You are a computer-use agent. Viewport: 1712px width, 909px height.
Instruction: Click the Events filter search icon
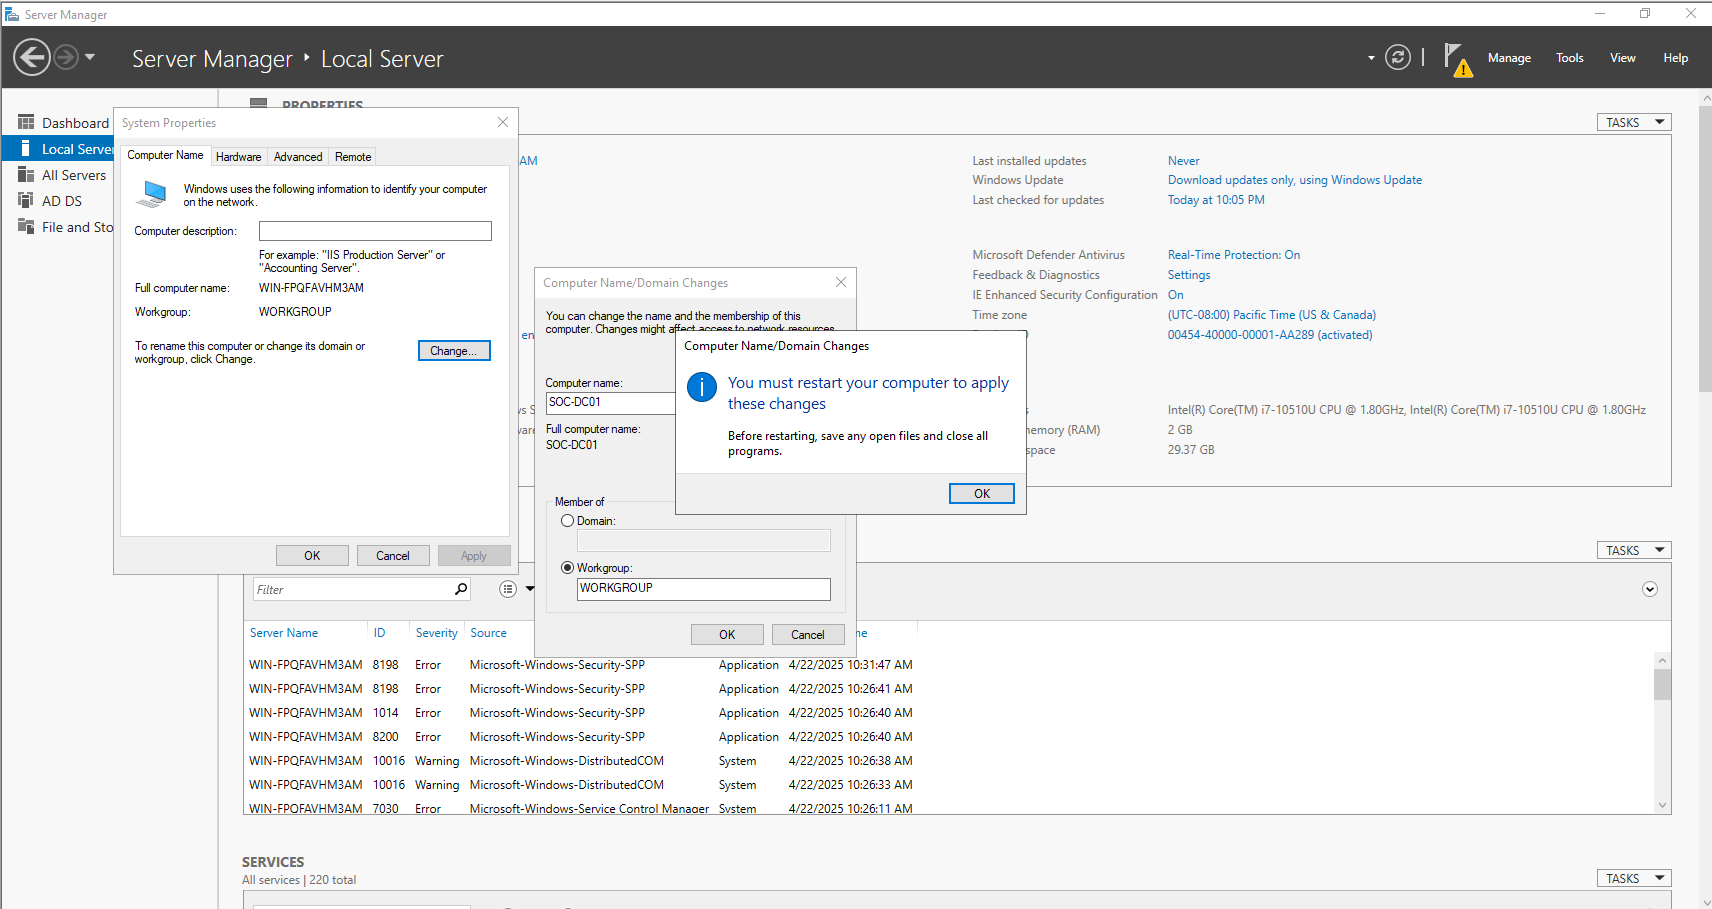[x=461, y=589]
